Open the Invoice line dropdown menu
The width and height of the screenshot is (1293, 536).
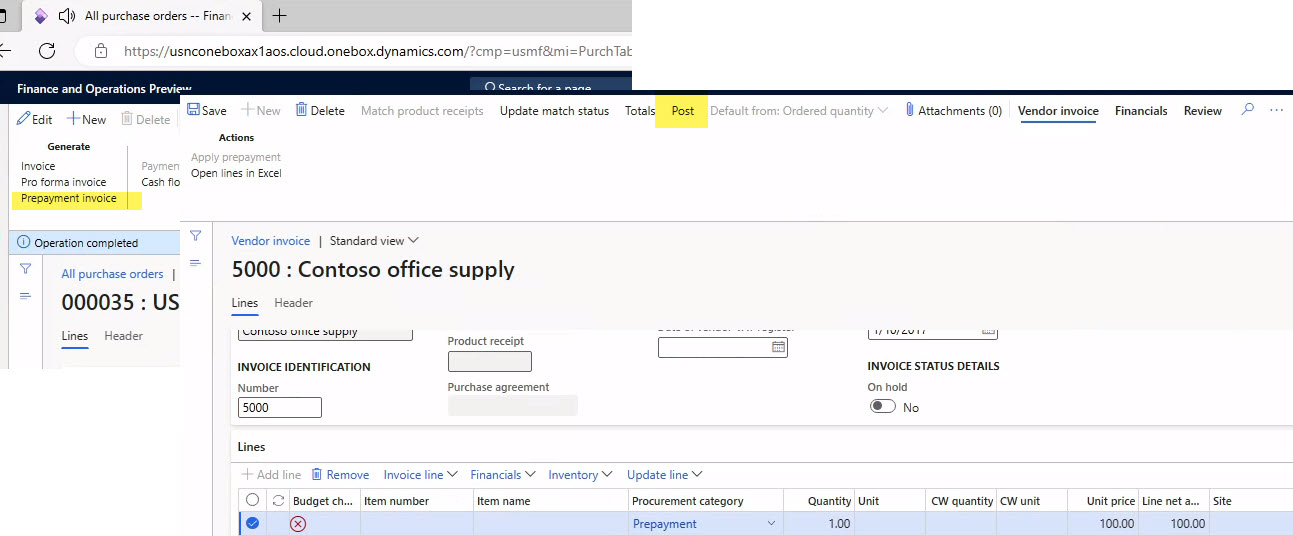pos(420,475)
